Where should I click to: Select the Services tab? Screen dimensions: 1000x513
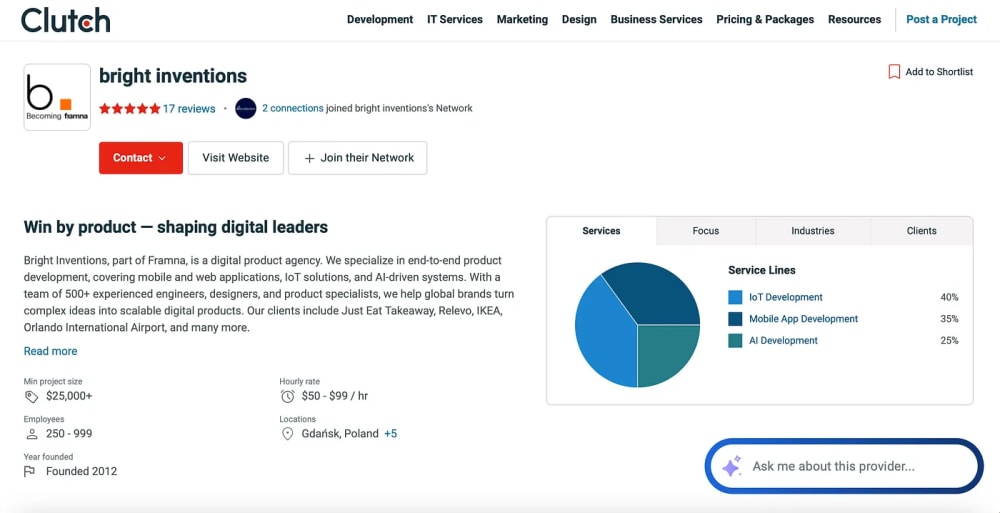(x=601, y=231)
